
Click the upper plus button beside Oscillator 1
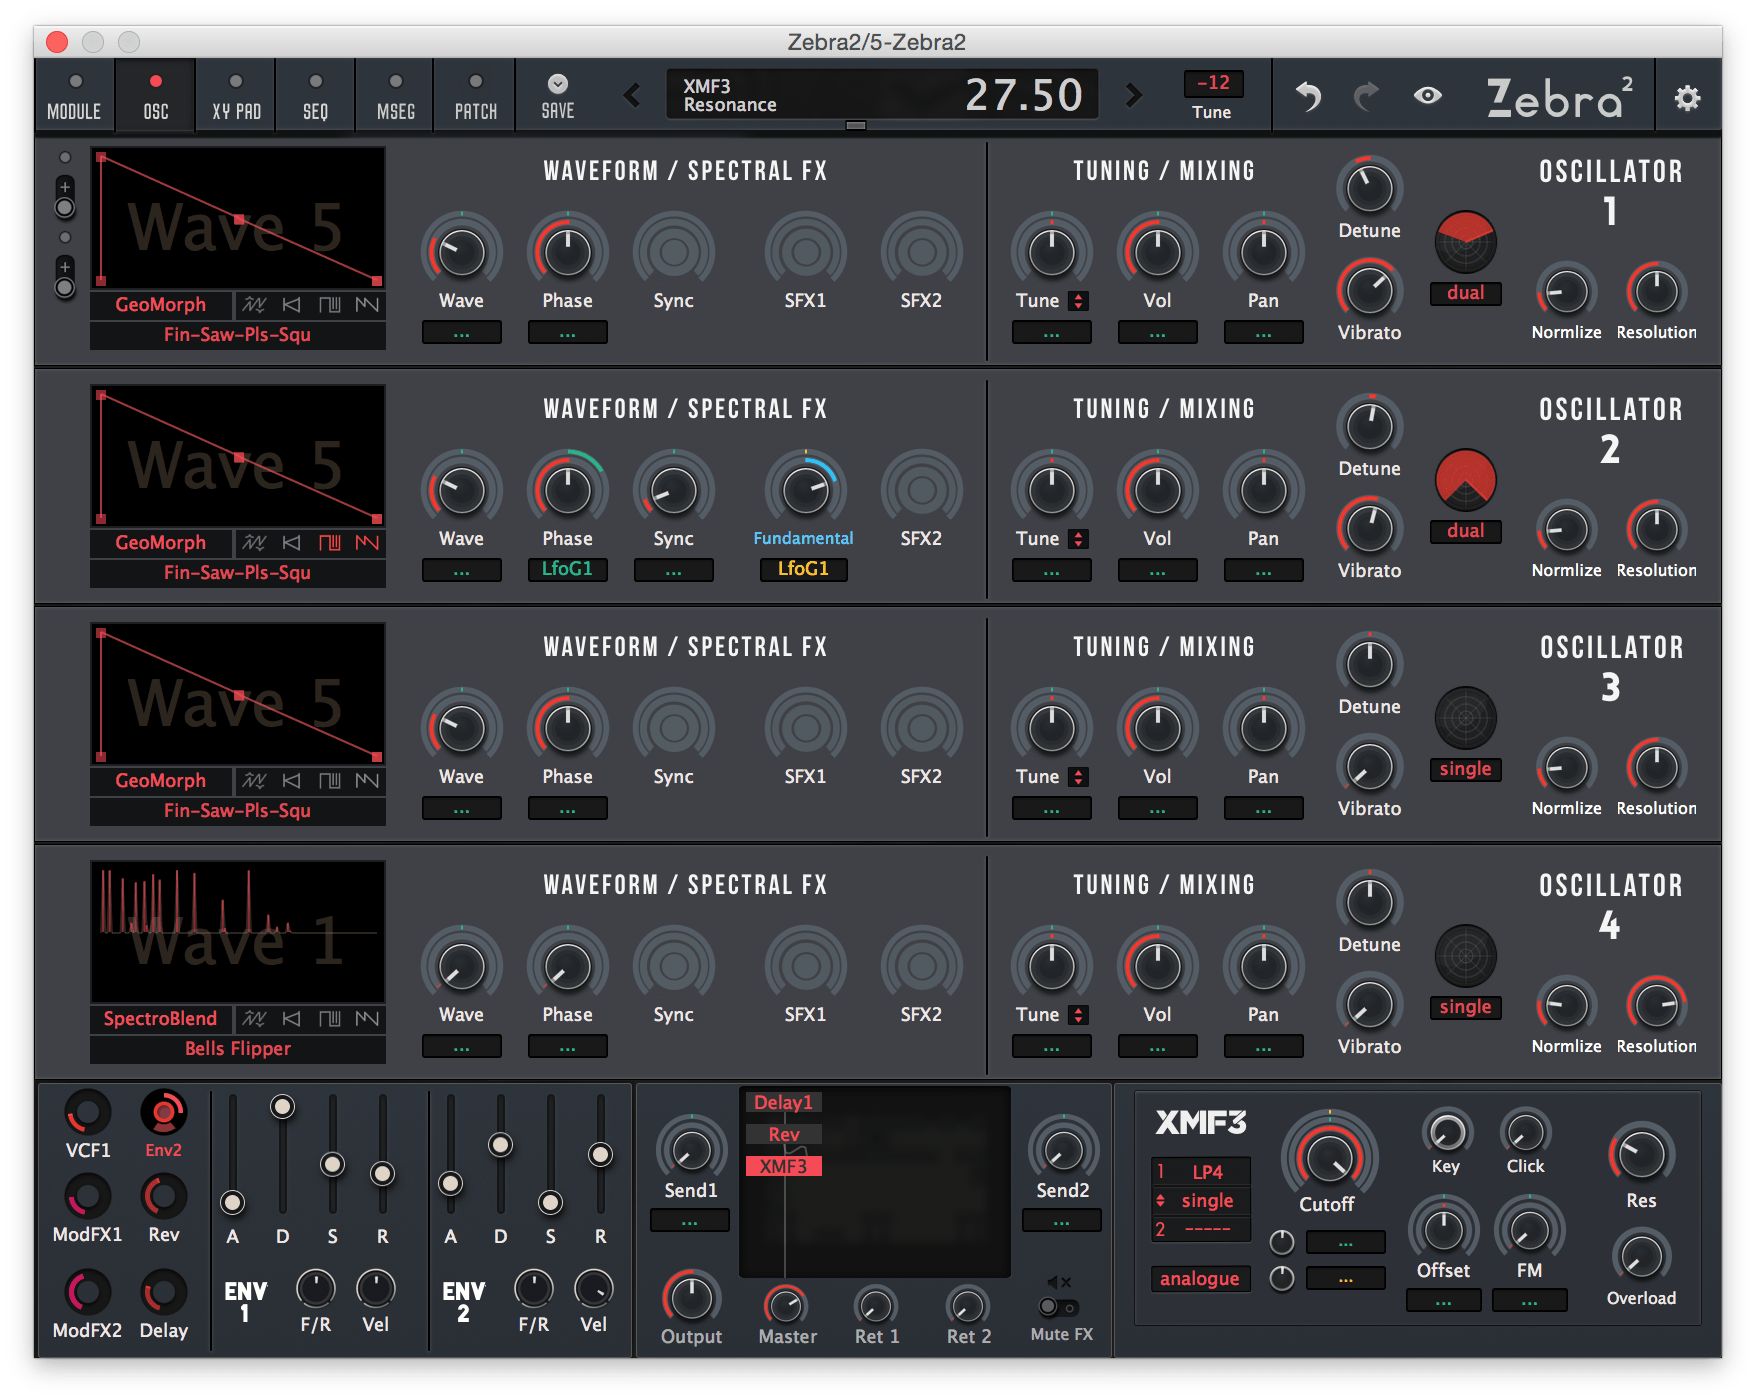tap(65, 187)
